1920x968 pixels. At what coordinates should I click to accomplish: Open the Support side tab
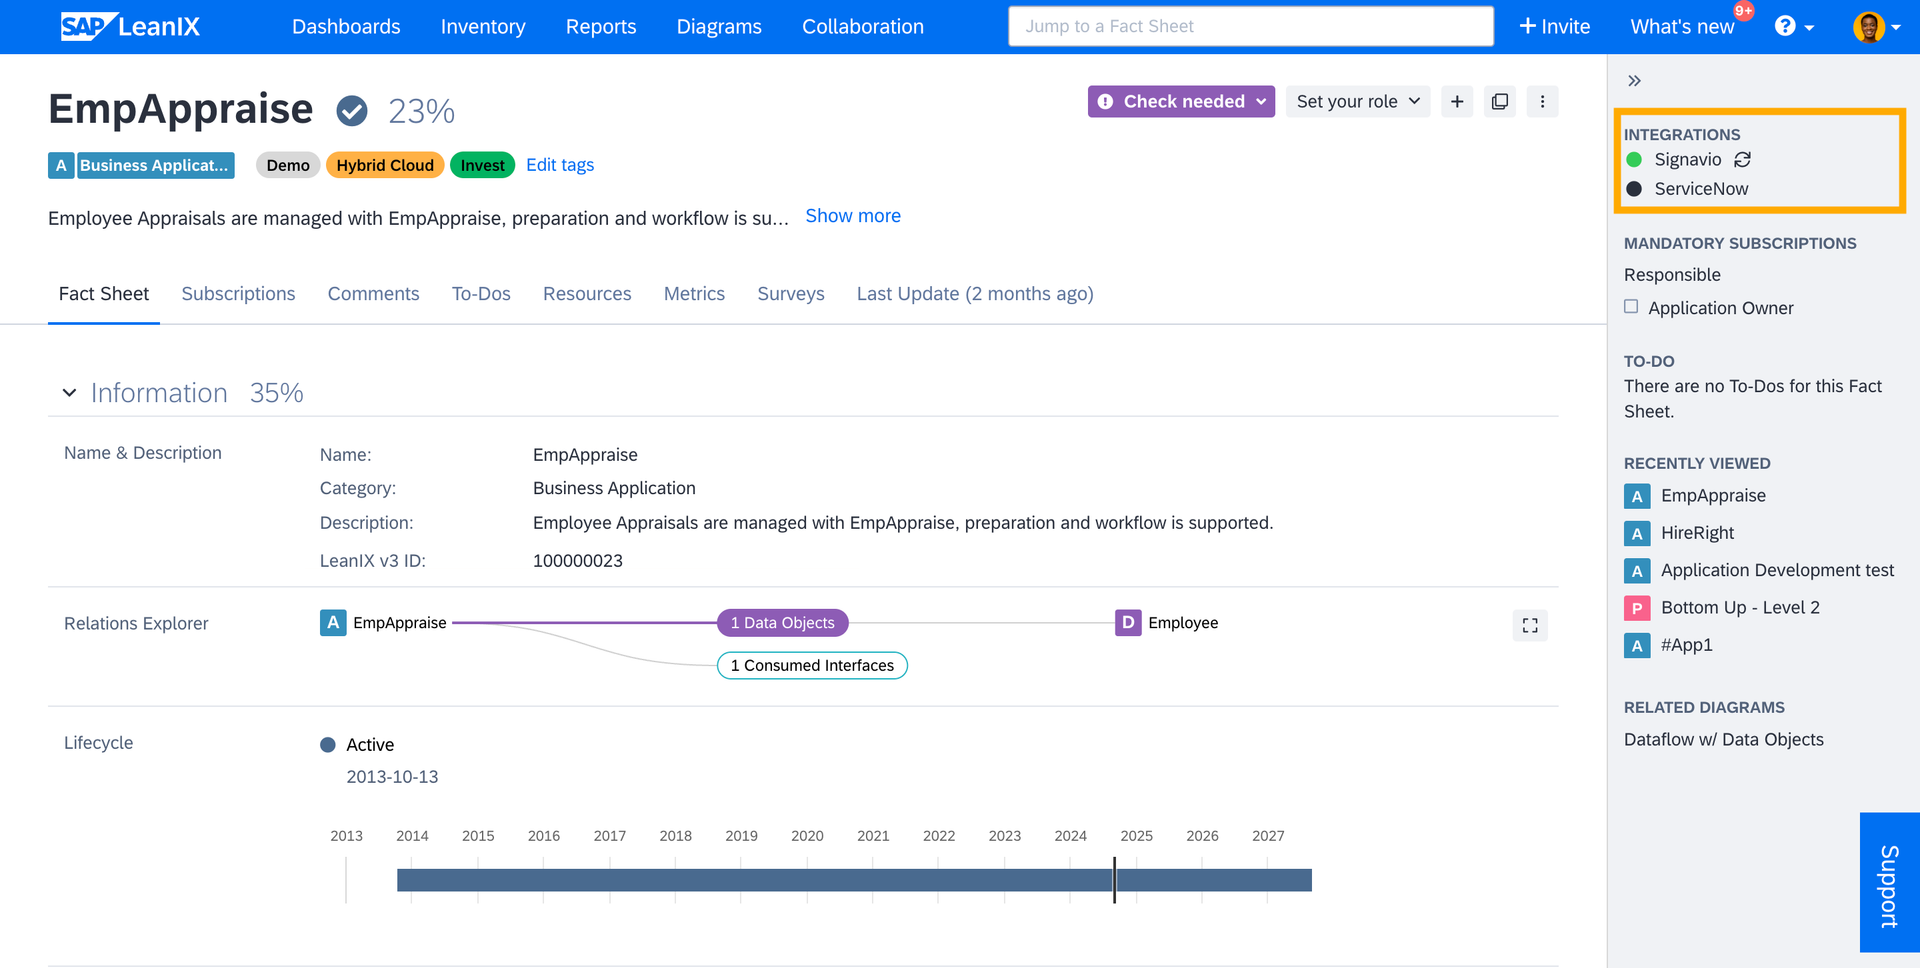click(x=1890, y=882)
